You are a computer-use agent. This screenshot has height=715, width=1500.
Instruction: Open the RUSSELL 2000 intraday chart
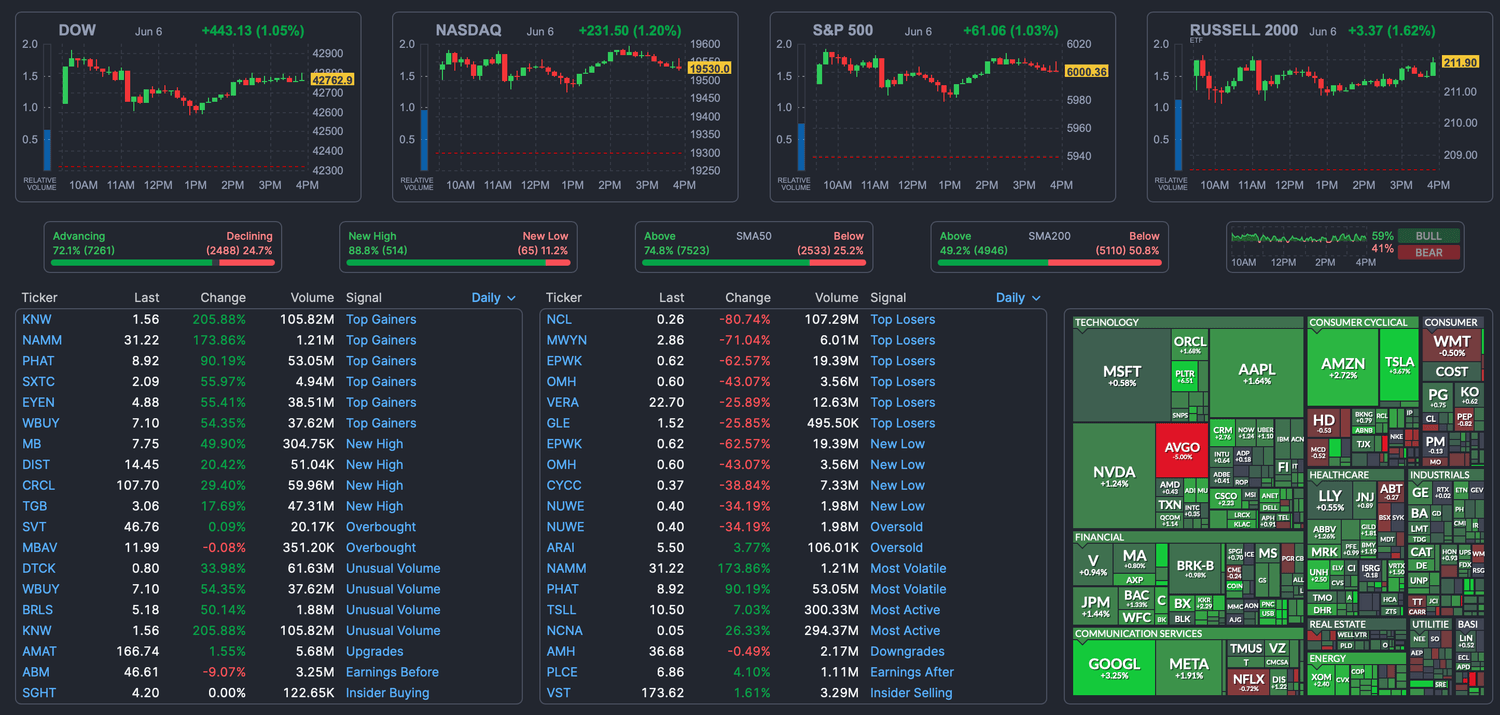[x=1319, y=107]
